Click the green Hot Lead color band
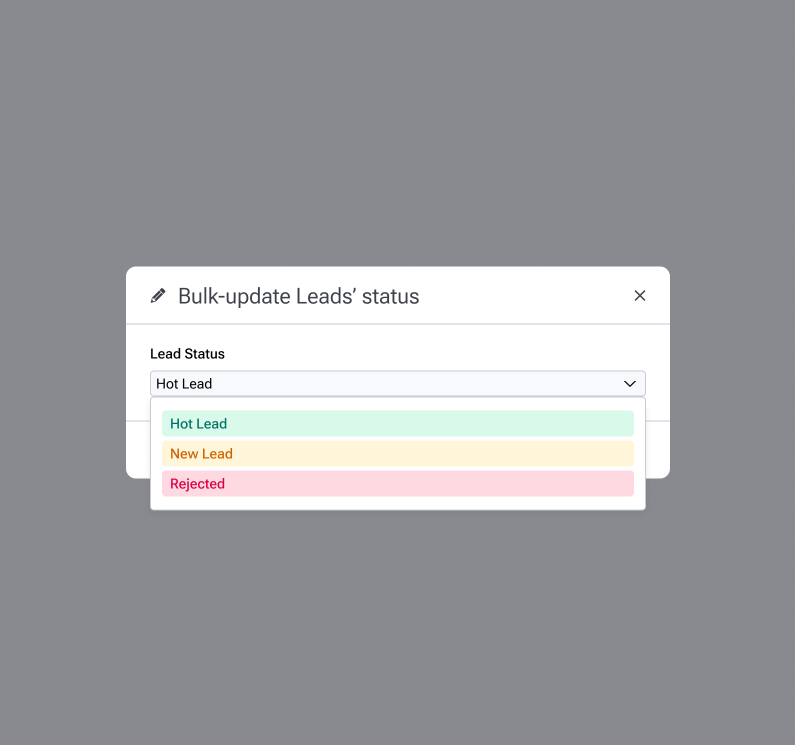 click(x=450, y=424)
